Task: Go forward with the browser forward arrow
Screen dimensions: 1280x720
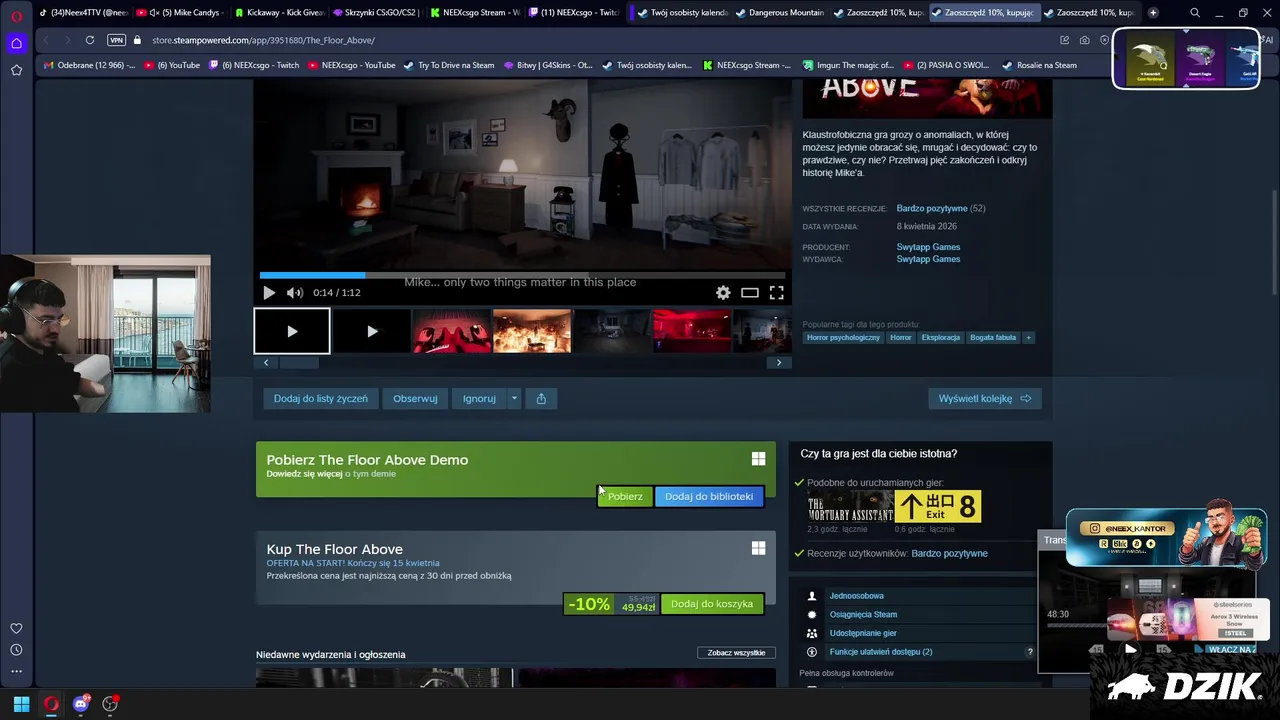Action: [67, 40]
